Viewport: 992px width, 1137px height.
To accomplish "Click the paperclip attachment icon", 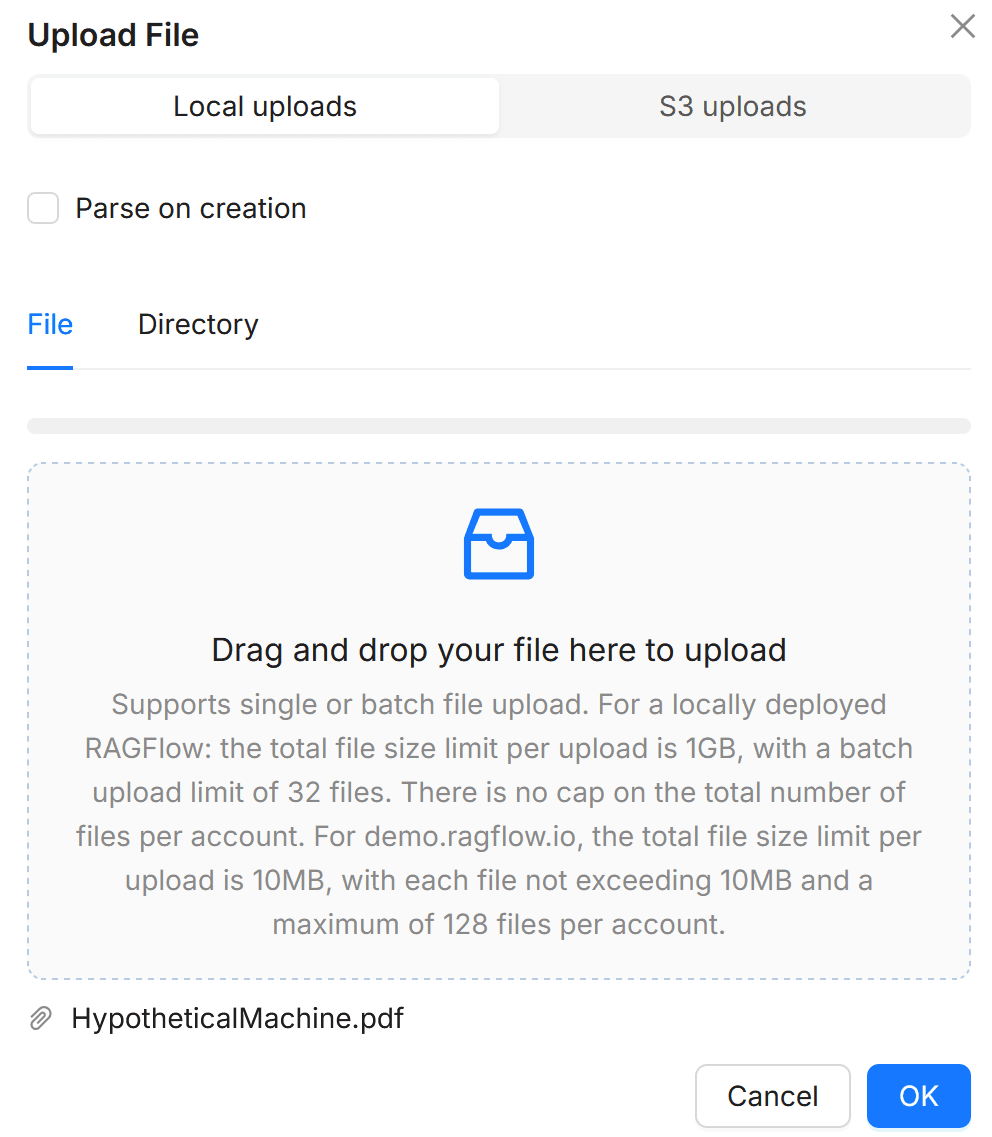I will 41,1017.
